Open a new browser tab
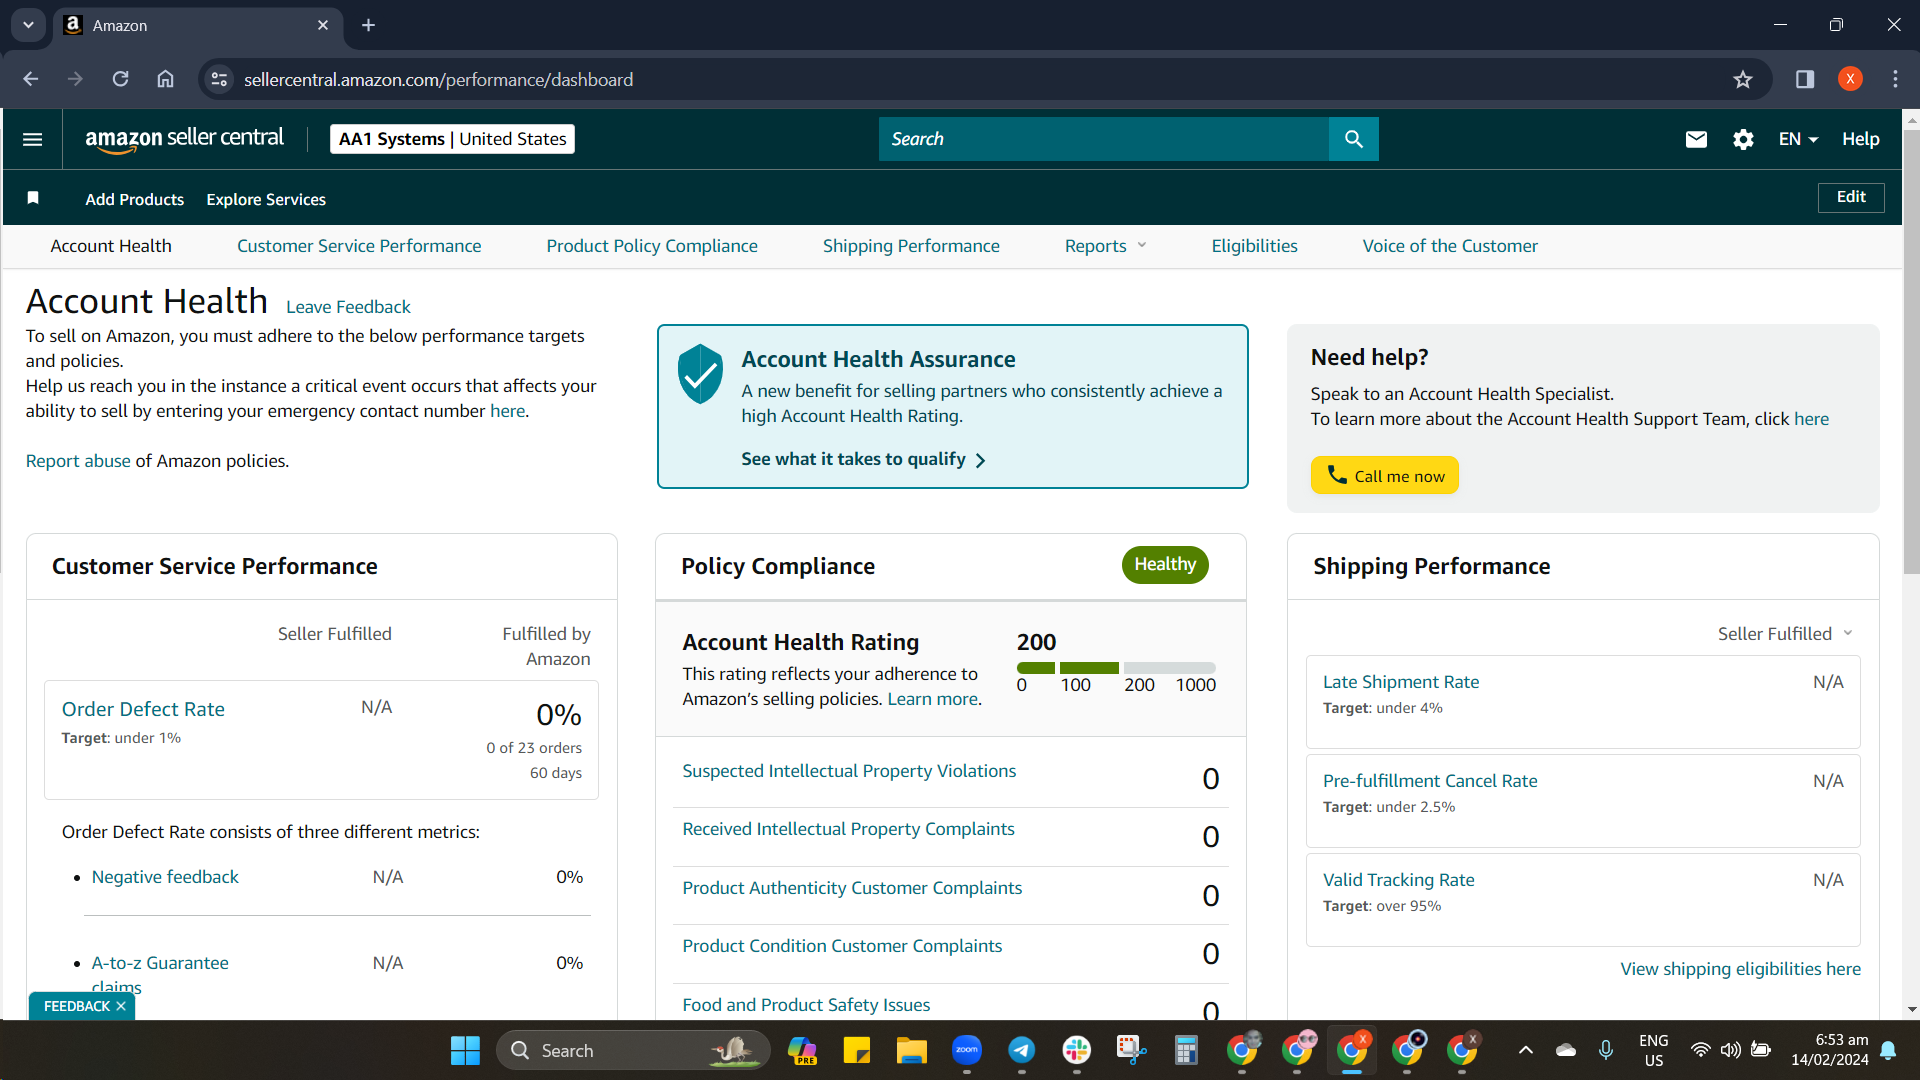1920x1080 pixels. point(368,25)
